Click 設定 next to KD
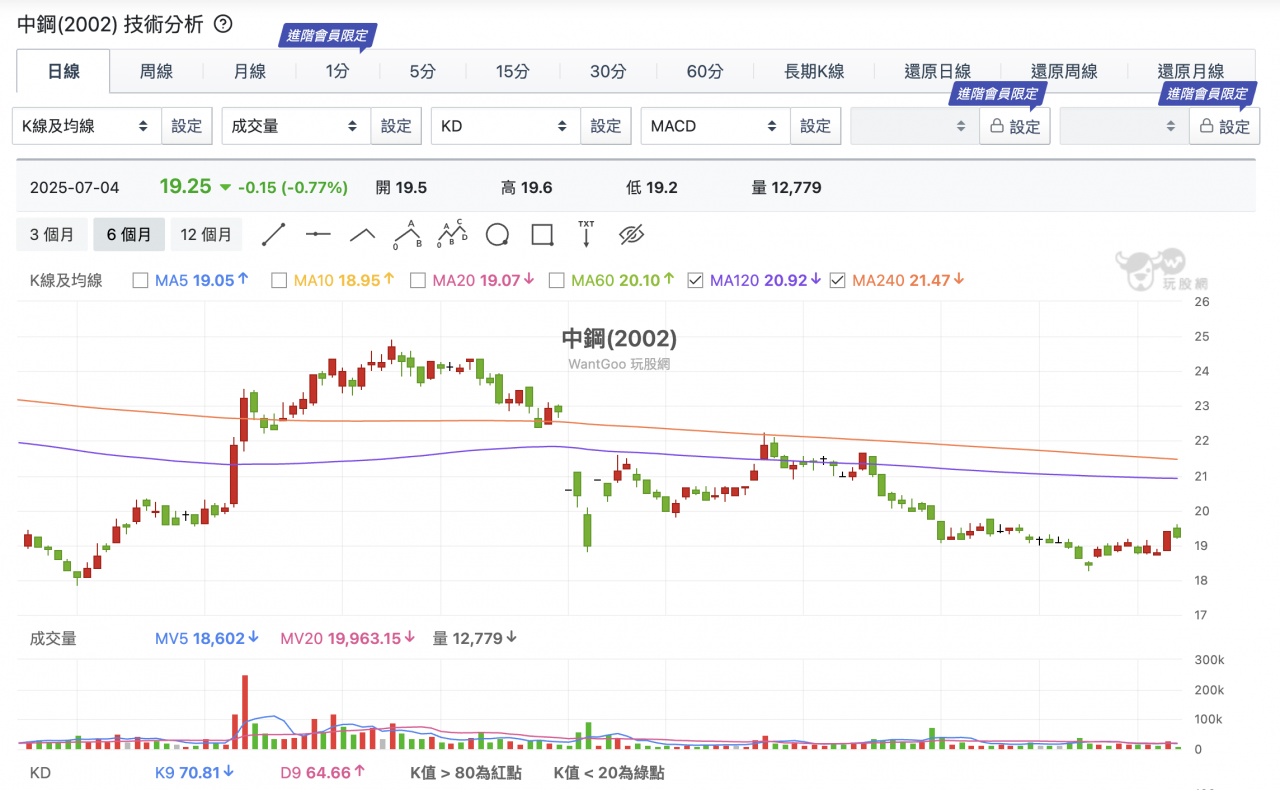 pos(605,126)
